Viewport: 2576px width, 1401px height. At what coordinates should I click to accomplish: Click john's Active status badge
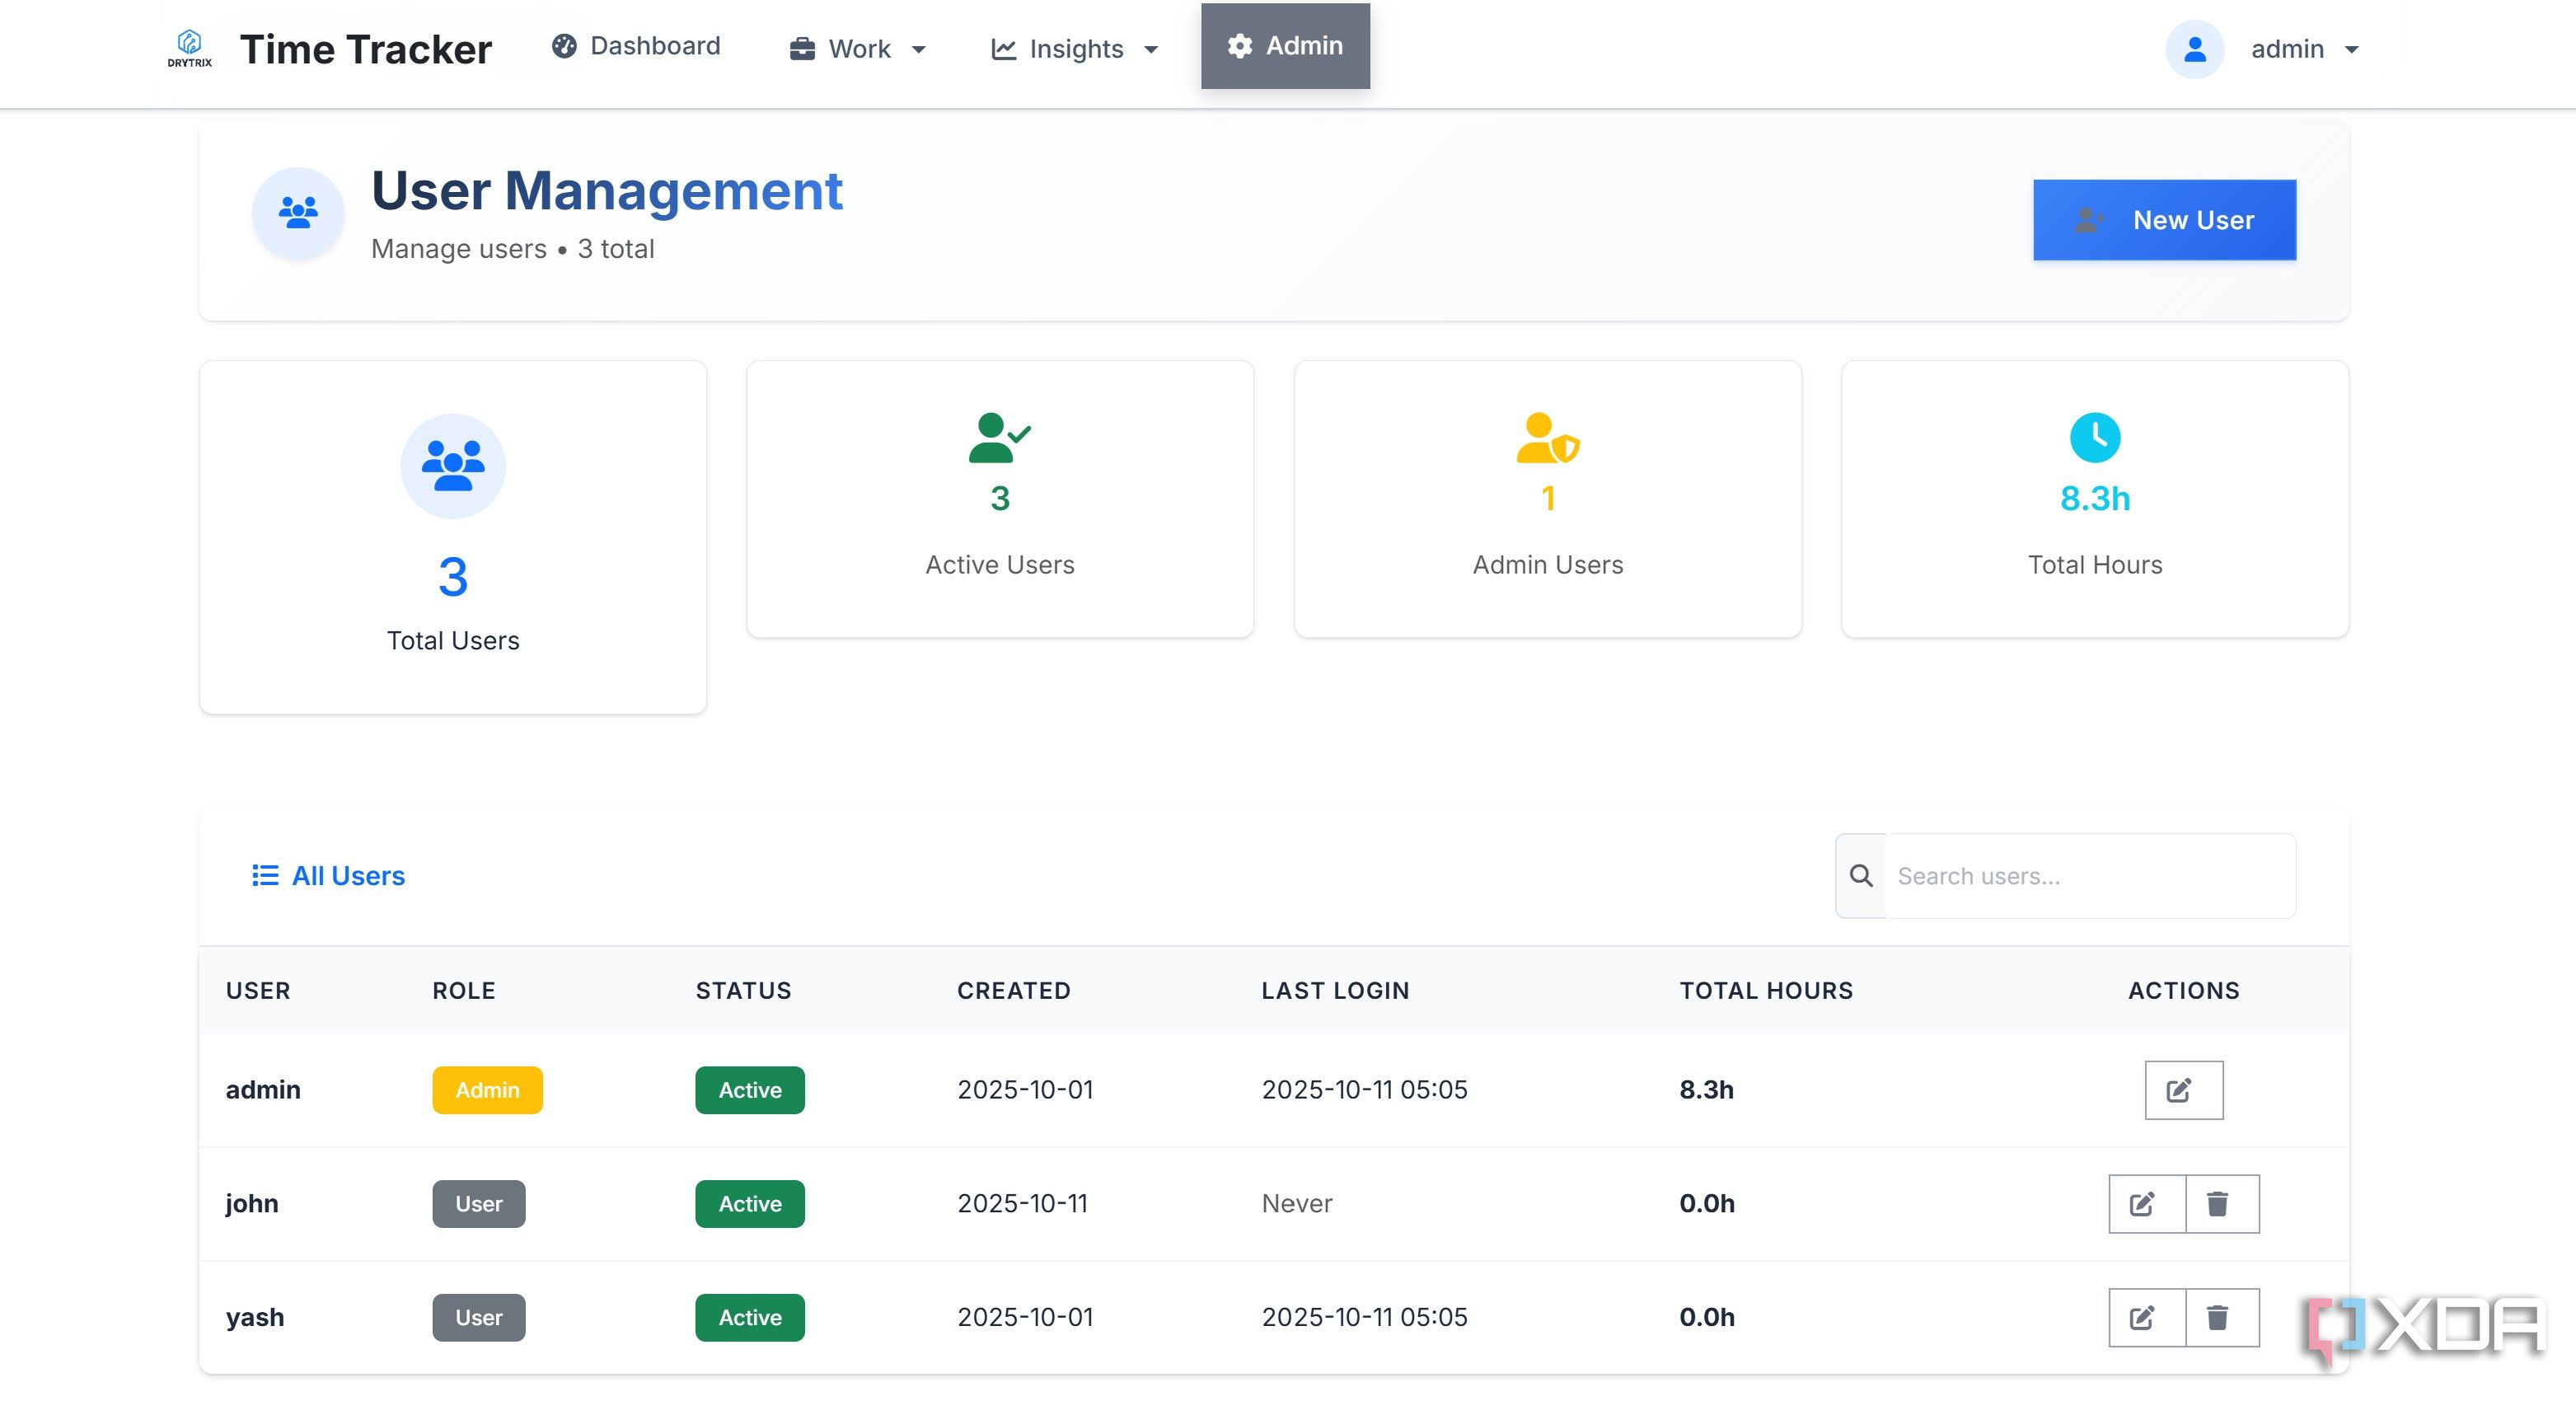click(750, 1204)
